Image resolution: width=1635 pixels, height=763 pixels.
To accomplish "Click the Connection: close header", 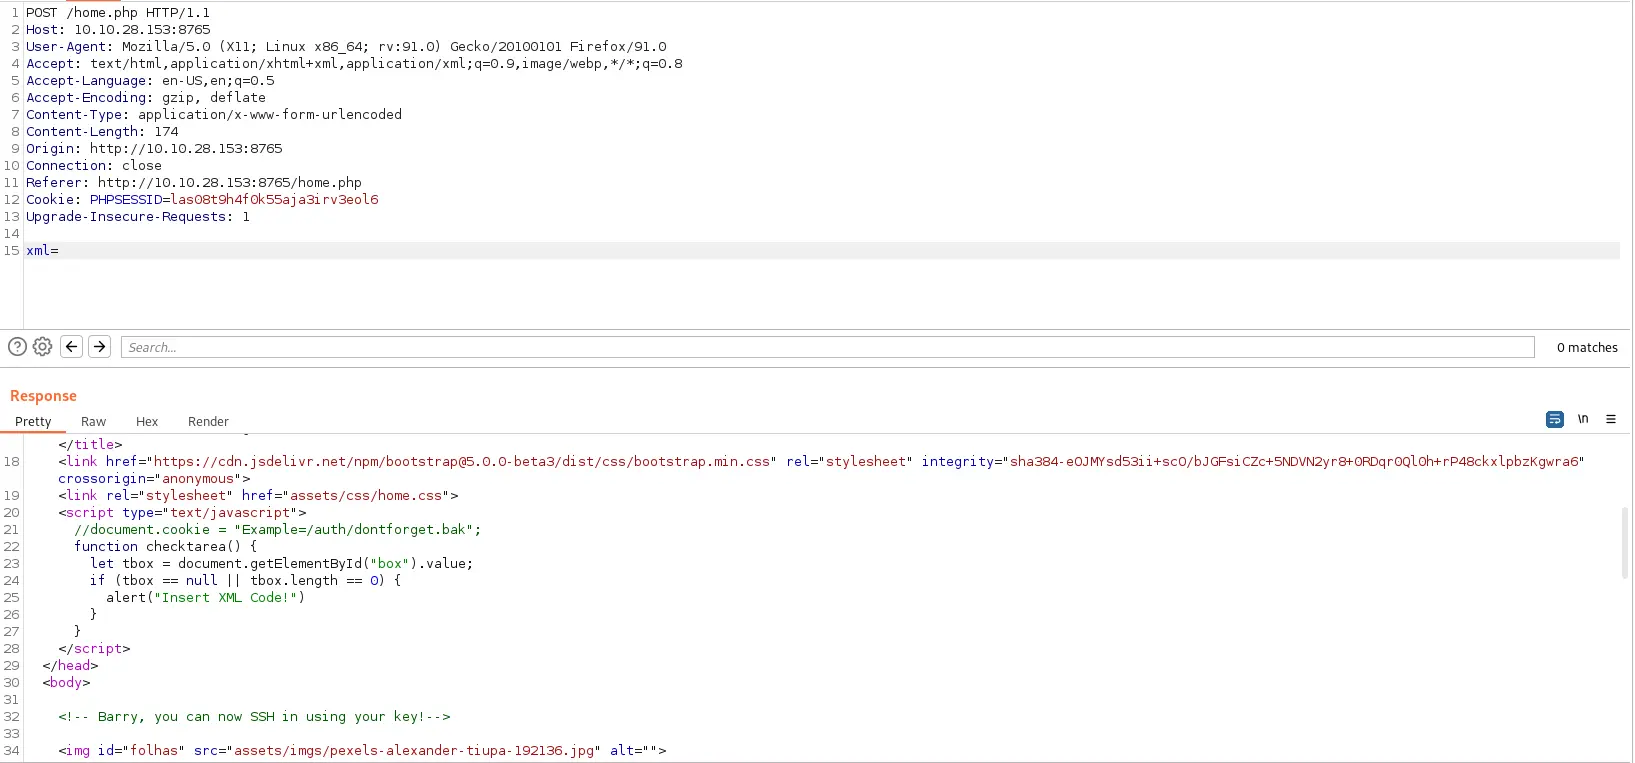I will point(94,166).
